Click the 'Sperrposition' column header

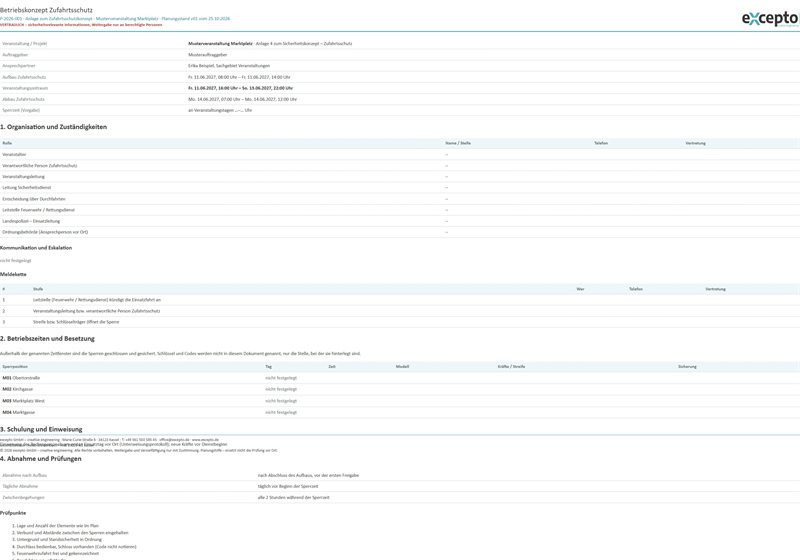click(x=15, y=367)
